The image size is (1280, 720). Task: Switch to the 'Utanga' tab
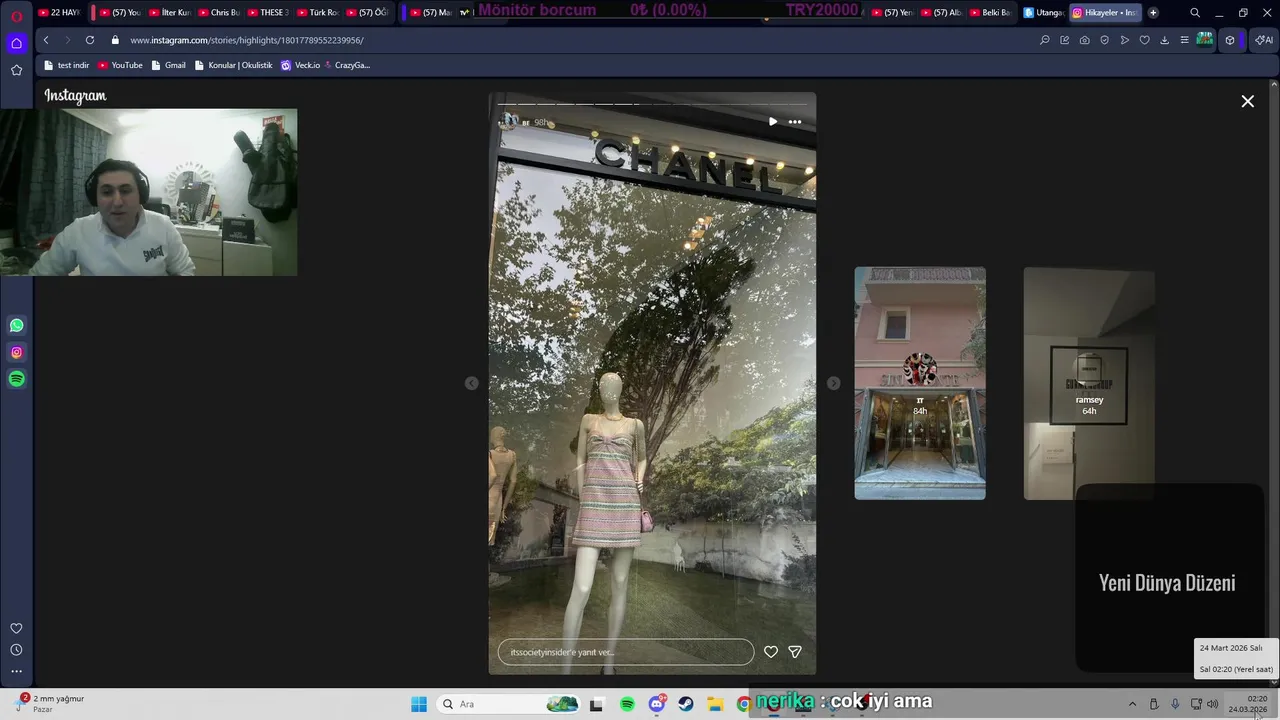[x=1043, y=13]
